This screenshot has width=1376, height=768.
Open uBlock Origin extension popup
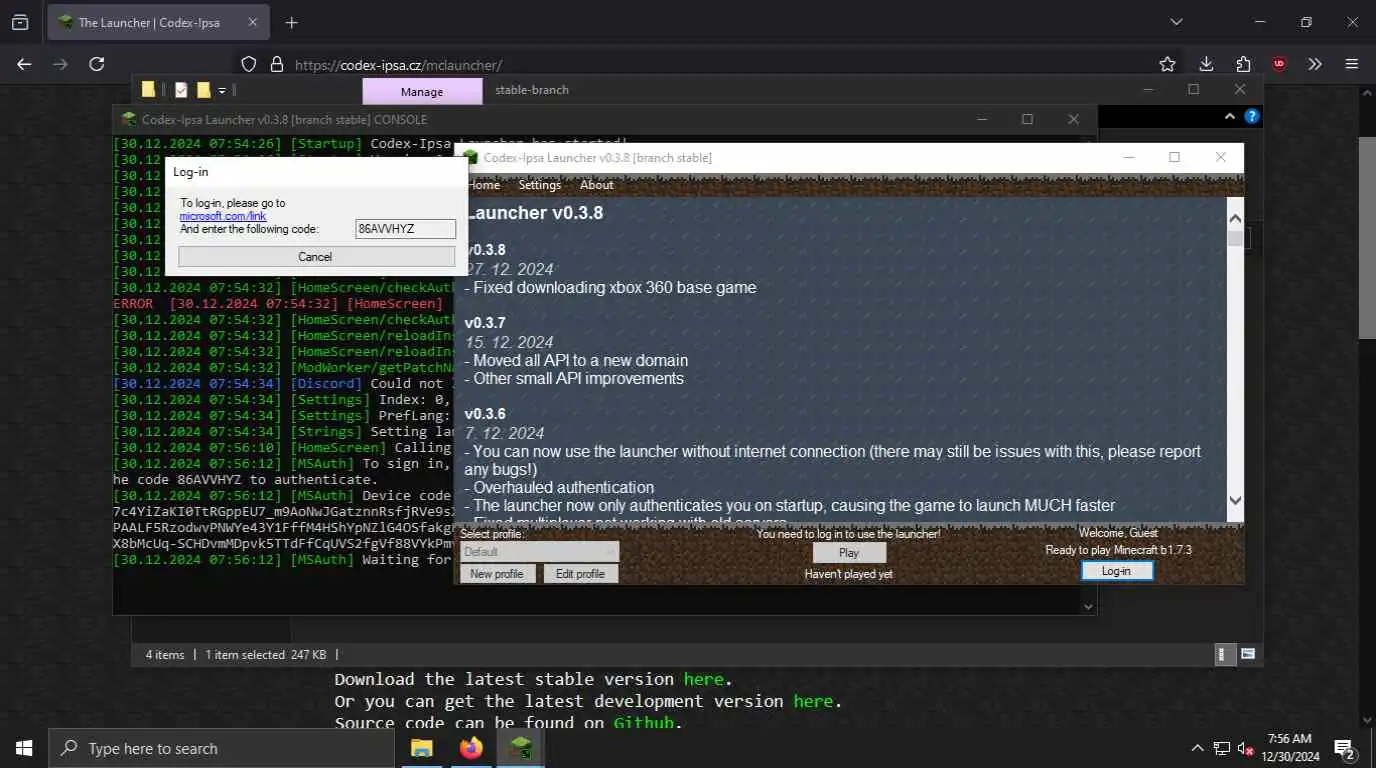(1279, 64)
